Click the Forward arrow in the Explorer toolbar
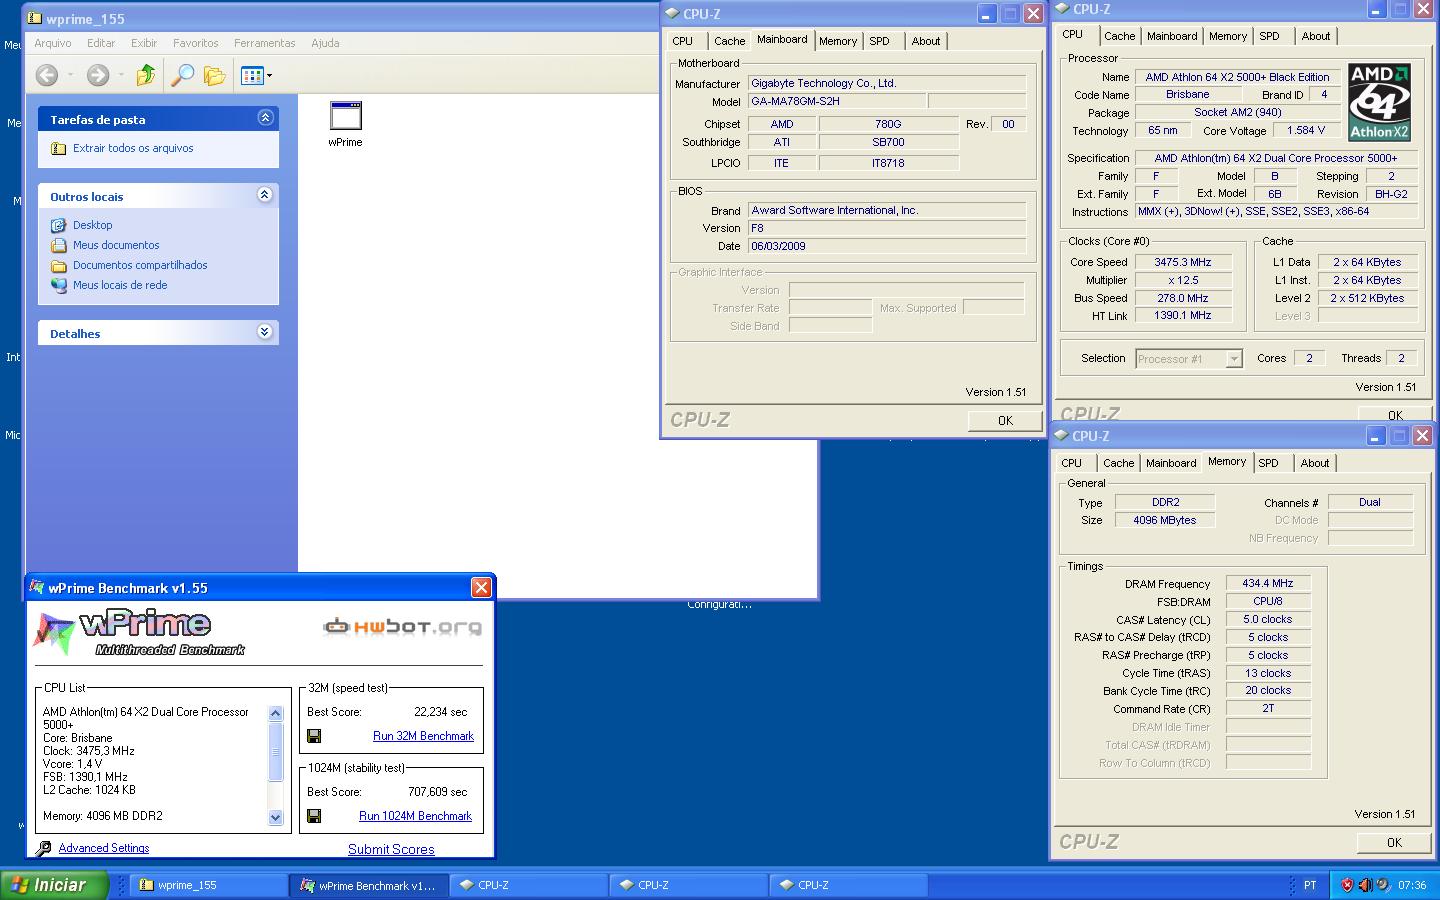 point(97,75)
